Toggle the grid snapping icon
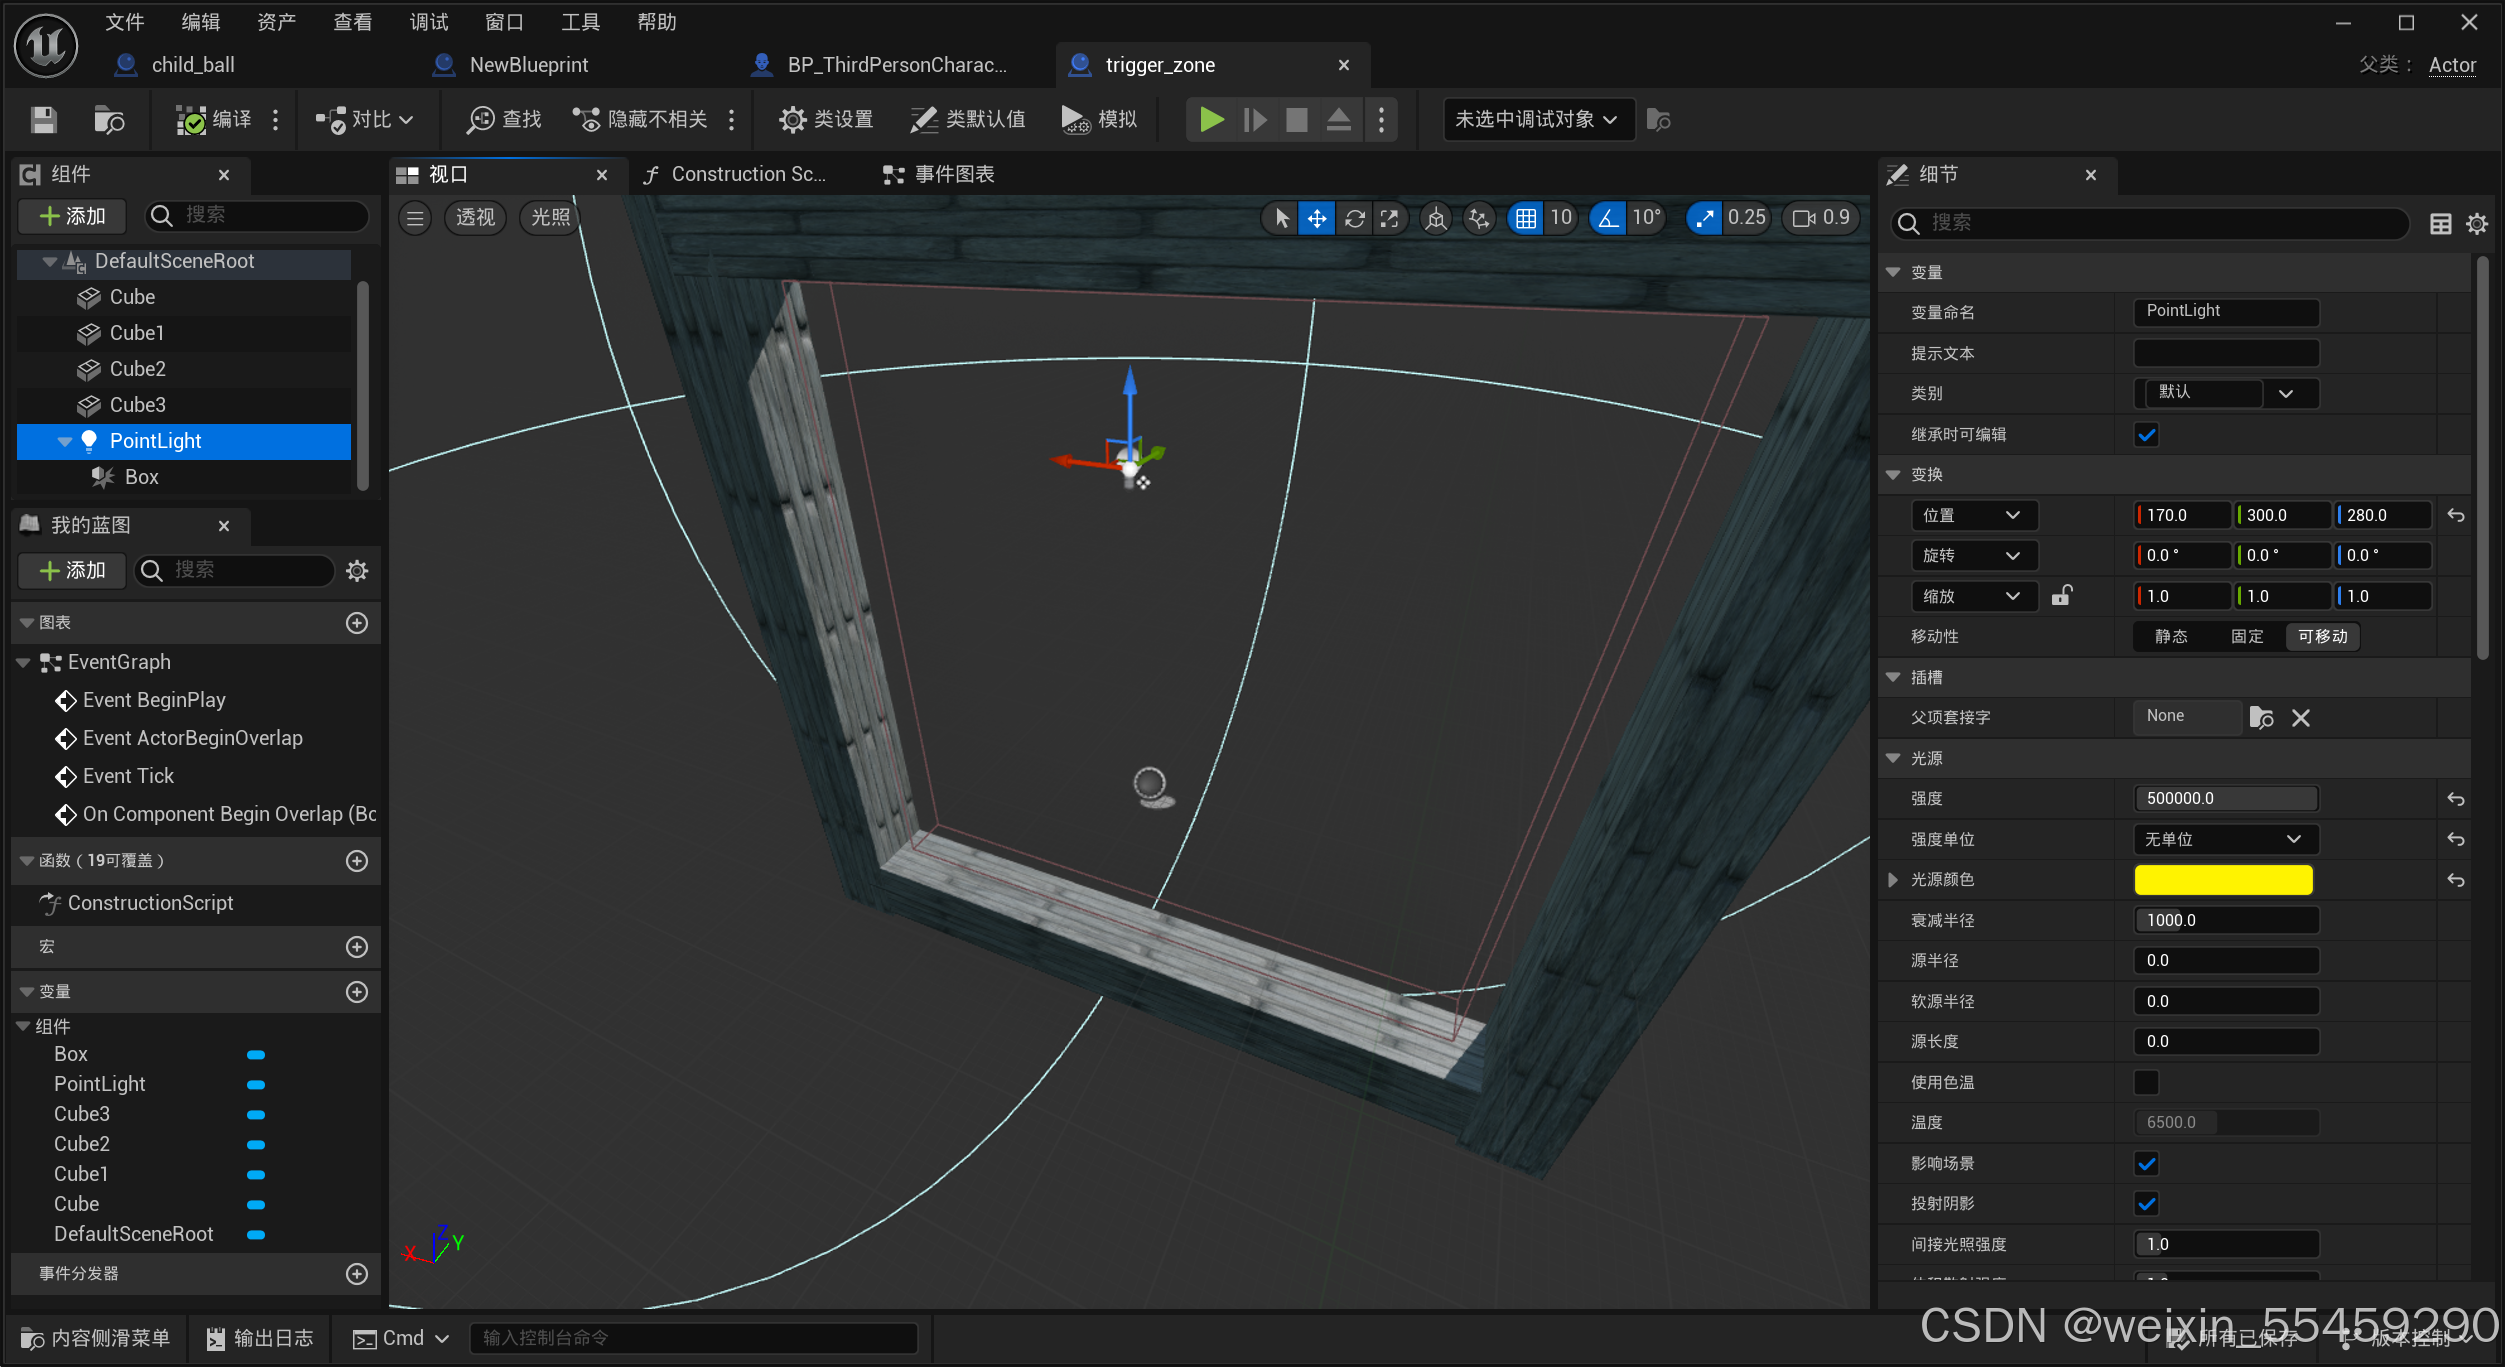 click(1525, 218)
